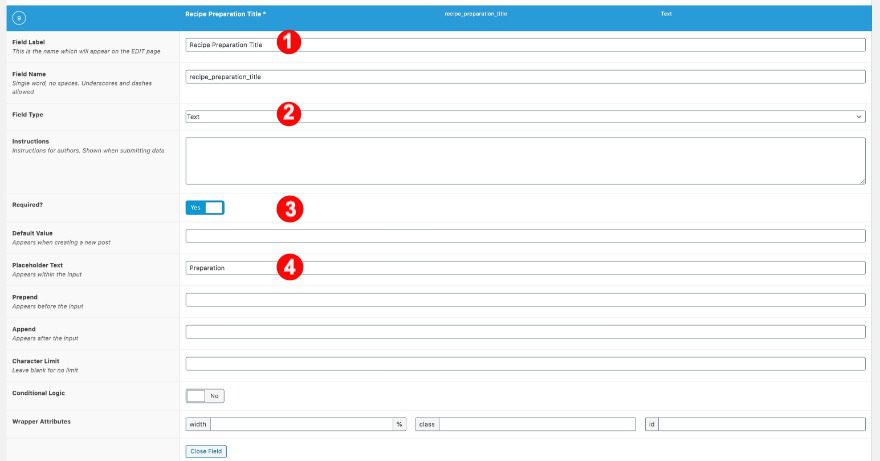880x461 pixels.
Task: Click the wrapper width percentage input
Action: 300,424
